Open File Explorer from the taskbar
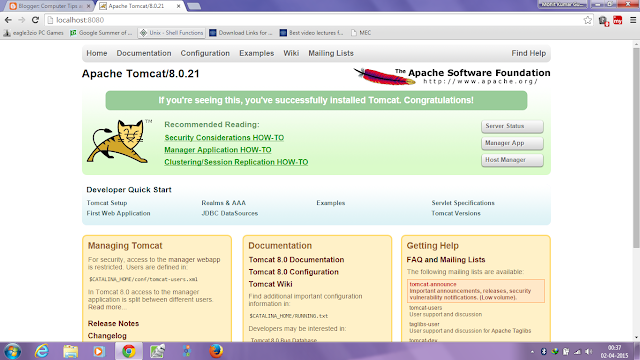 point(71,351)
